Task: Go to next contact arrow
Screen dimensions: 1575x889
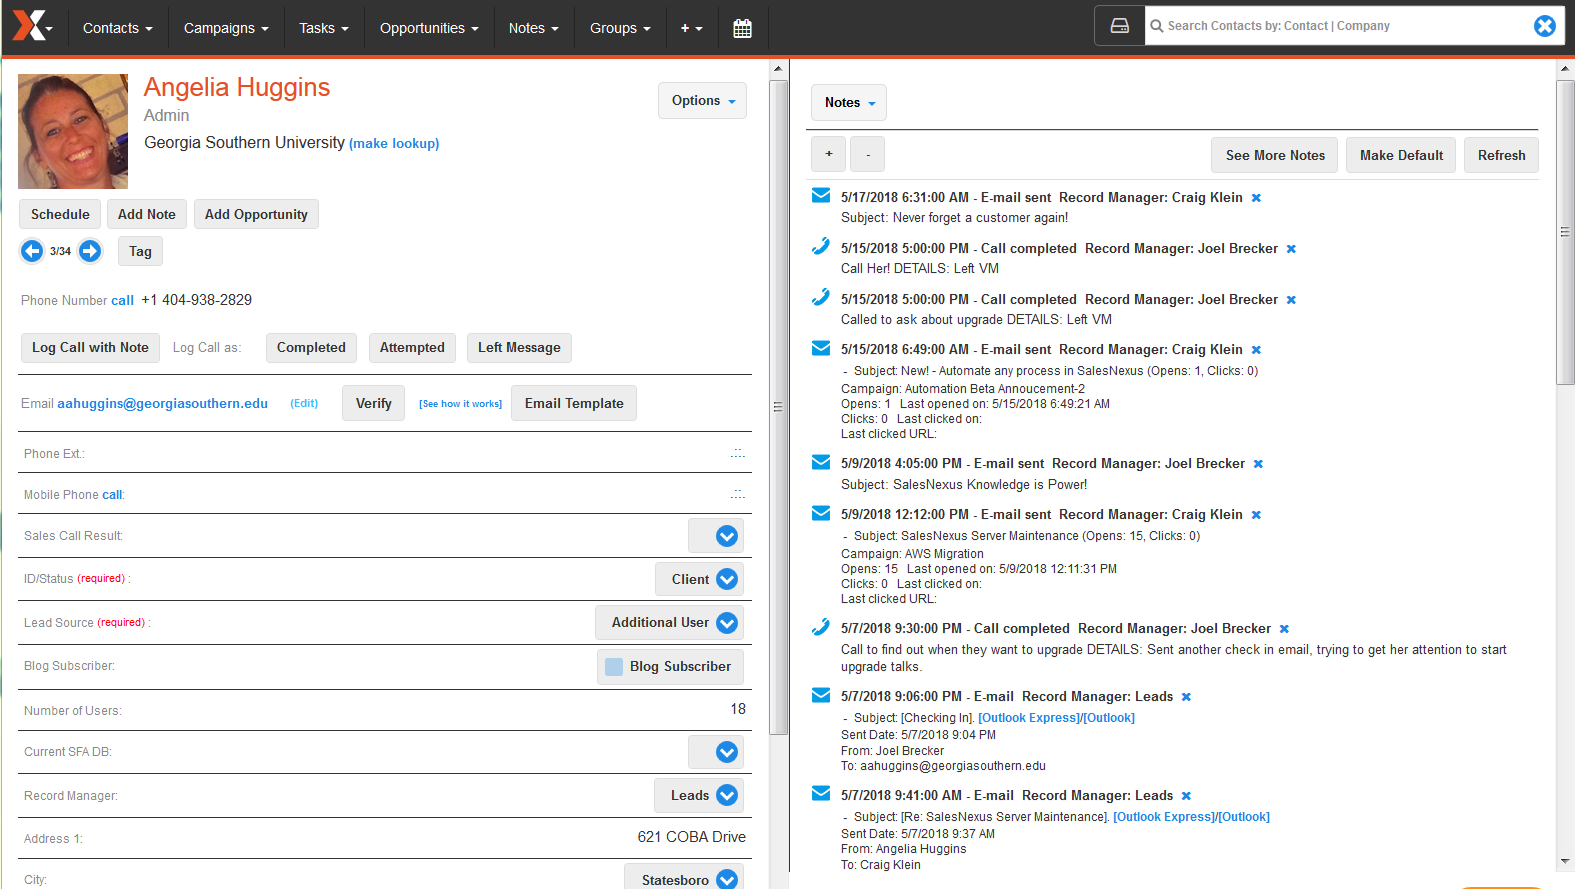Action: (x=90, y=251)
